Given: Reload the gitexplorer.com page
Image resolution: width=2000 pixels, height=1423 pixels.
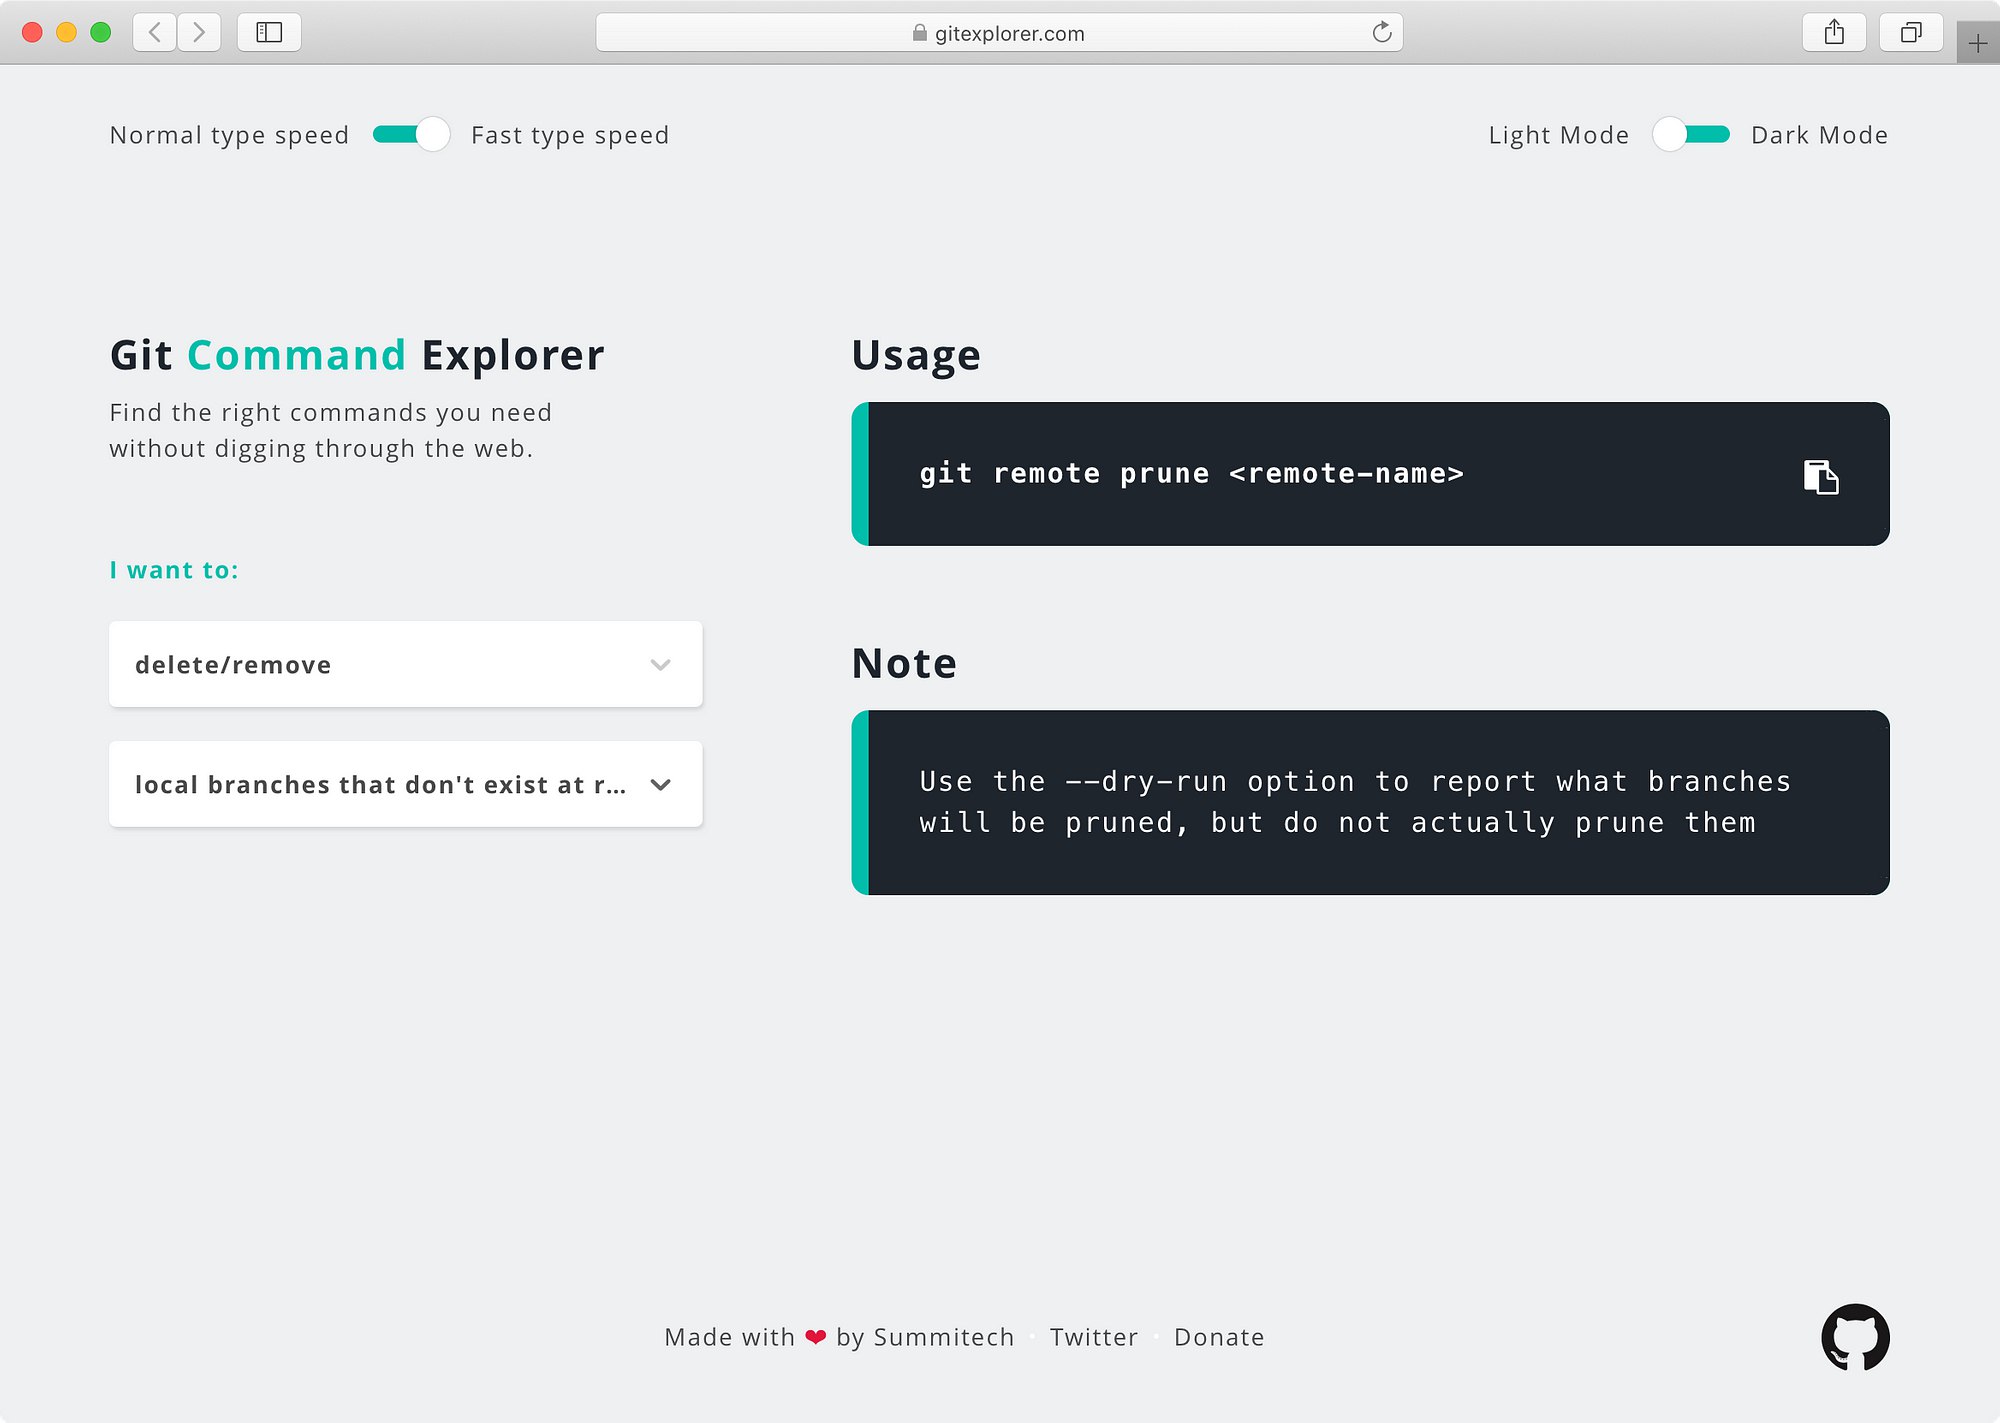Looking at the screenshot, I should (x=1382, y=32).
